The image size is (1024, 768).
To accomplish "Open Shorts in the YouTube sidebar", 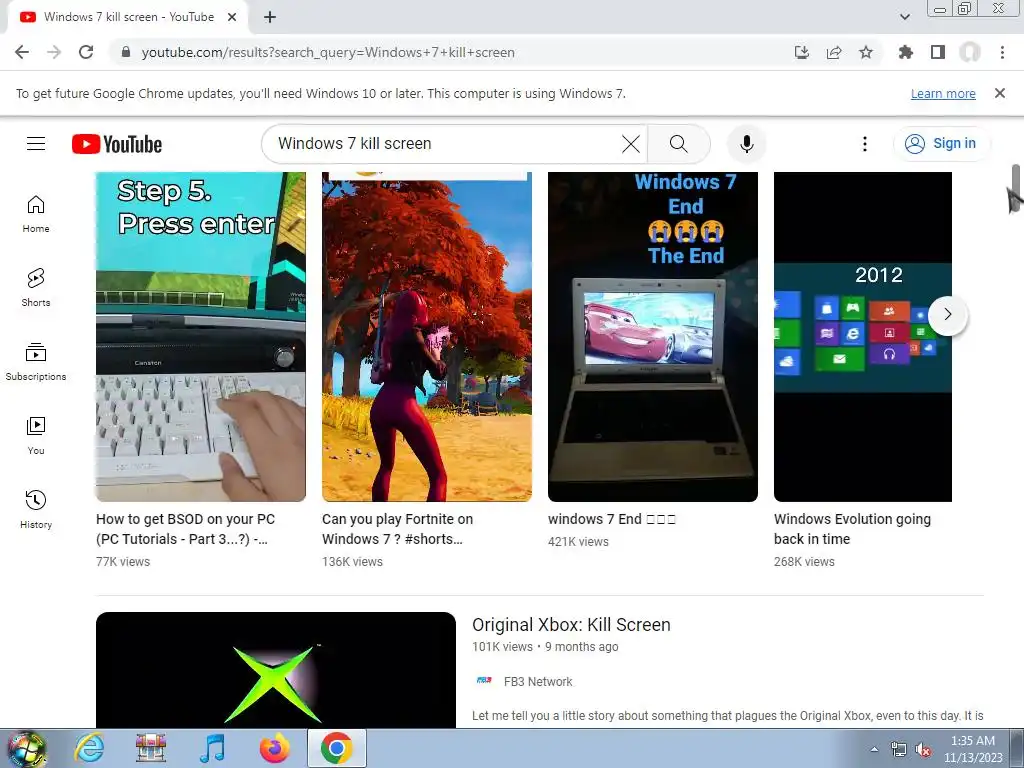I will pyautogui.click(x=36, y=288).
